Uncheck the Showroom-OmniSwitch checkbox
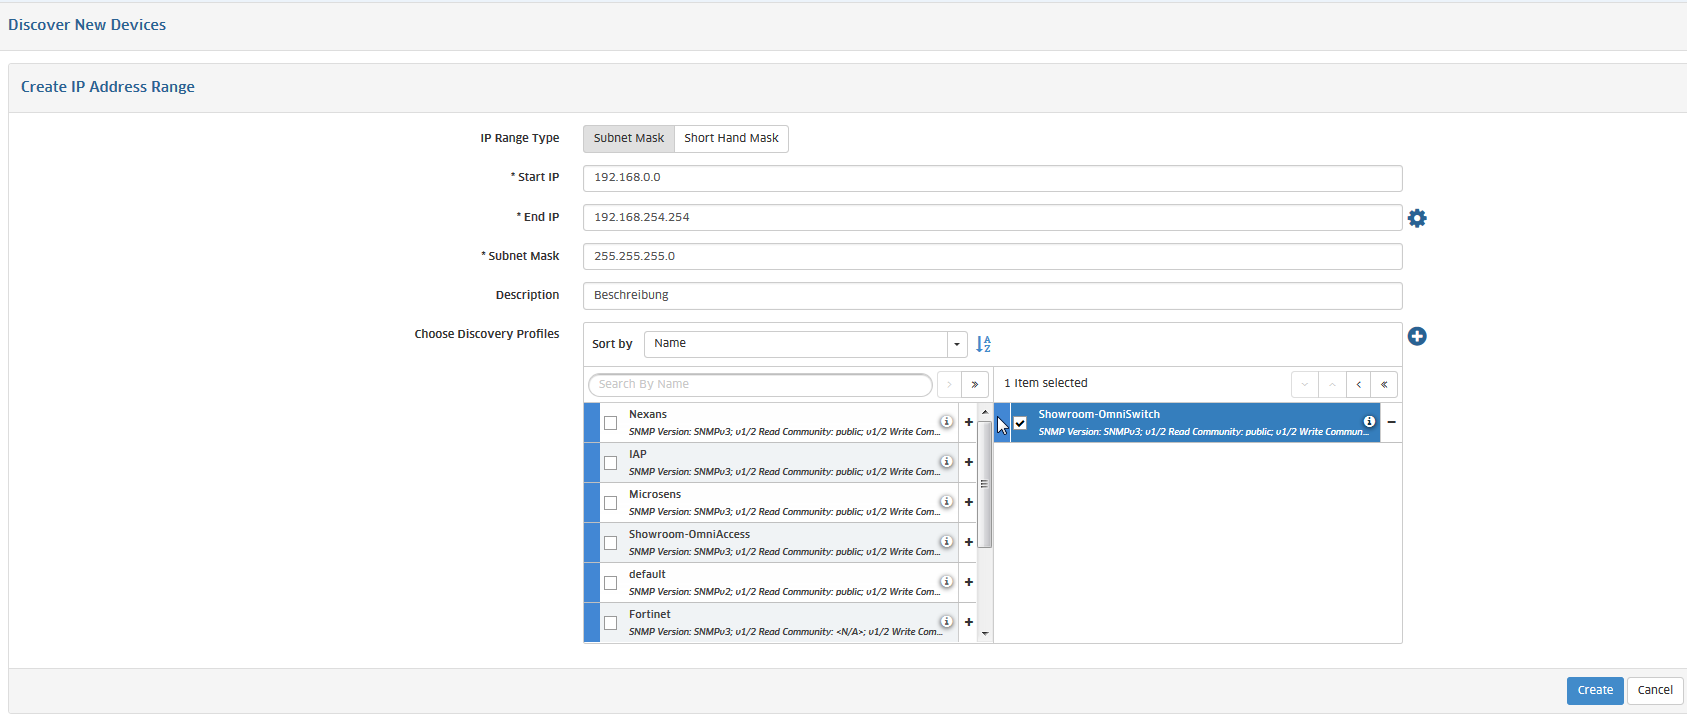Viewport: 1687px width, 727px height. click(x=1020, y=423)
